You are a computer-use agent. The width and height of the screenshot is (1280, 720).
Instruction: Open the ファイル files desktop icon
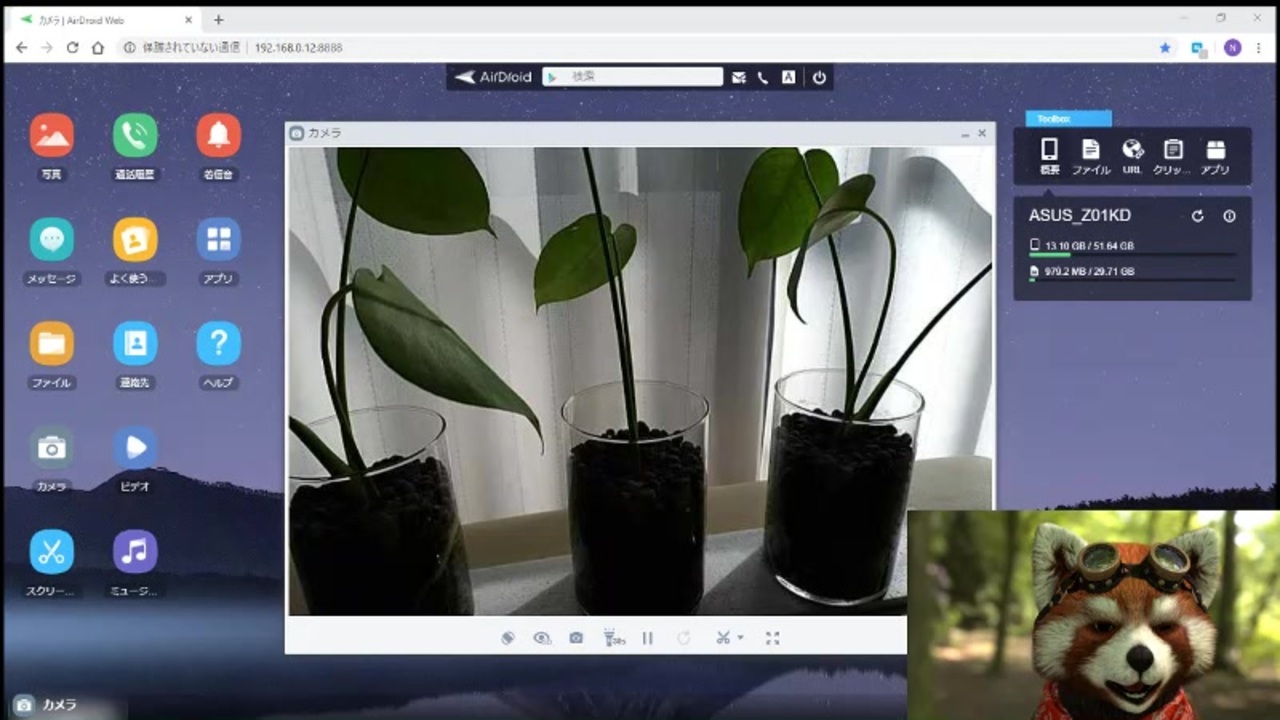point(51,344)
